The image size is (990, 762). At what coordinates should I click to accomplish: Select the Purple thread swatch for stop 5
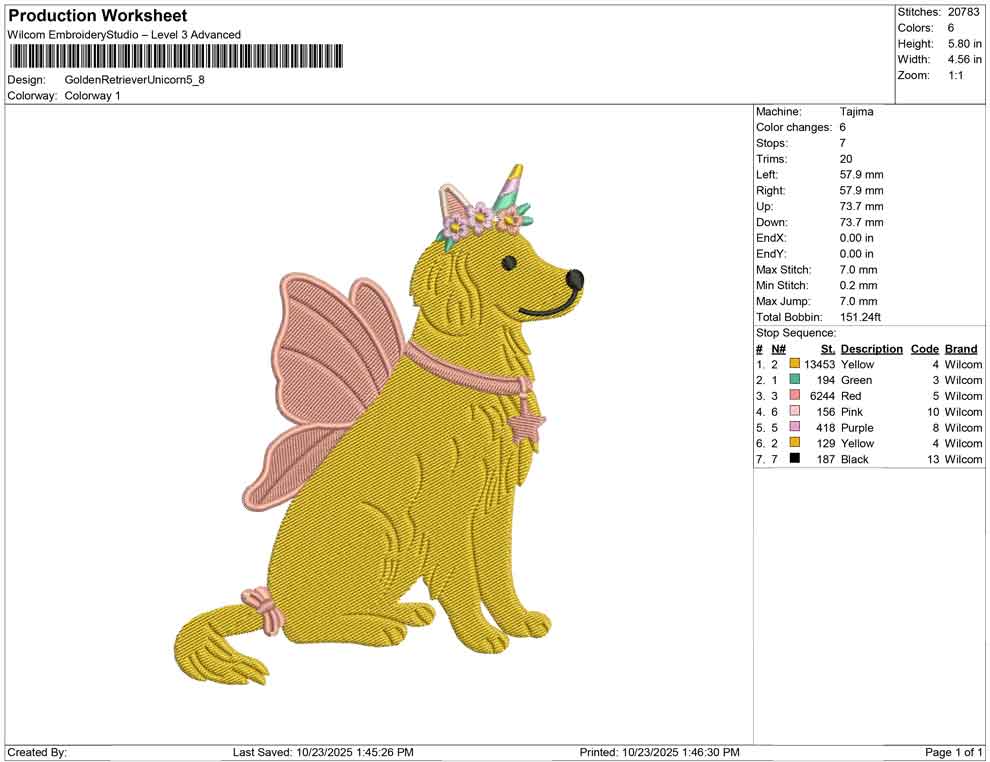tap(793, 427)
